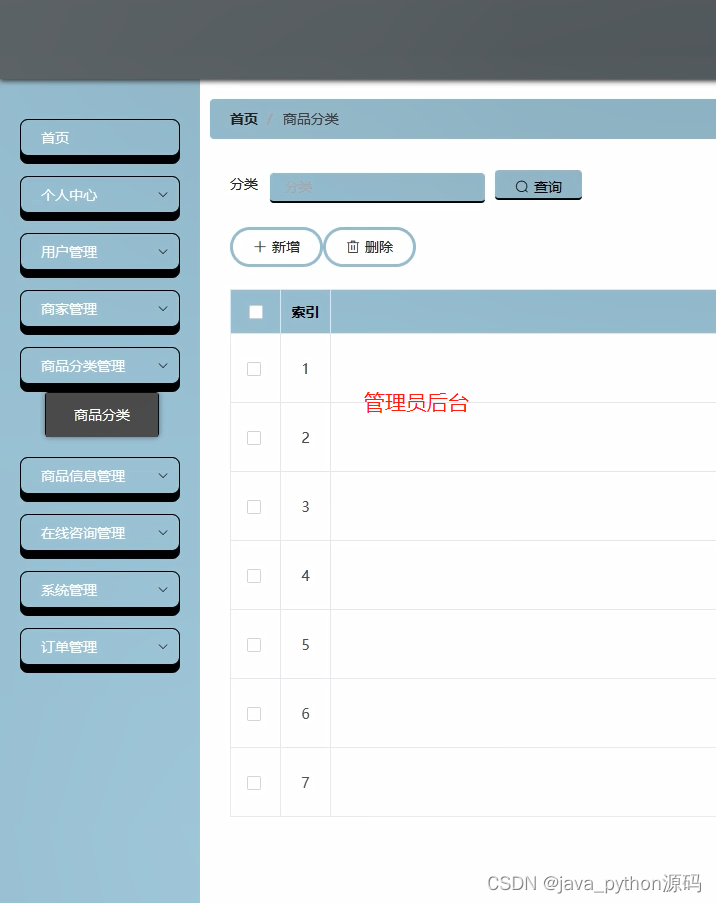
Task: Click the 删除 delete button
Action: 369,247
